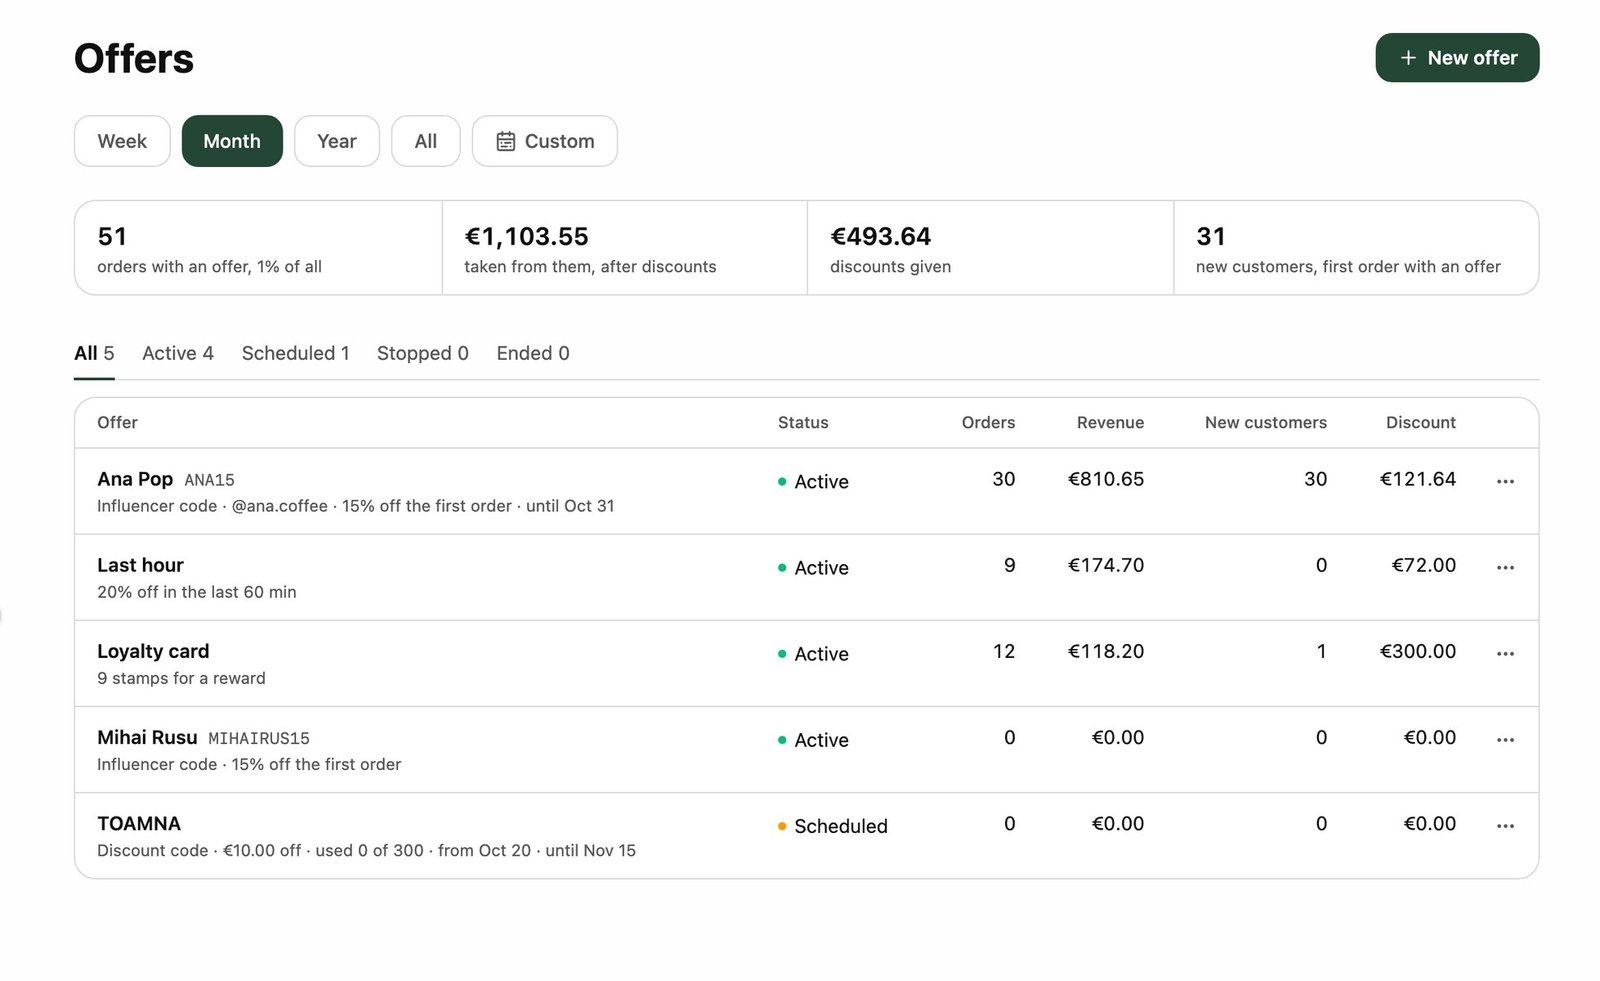The image size is (1600, 981).
Task: Click the Scheduled status of TOAMNA
Action: (833, 826)
